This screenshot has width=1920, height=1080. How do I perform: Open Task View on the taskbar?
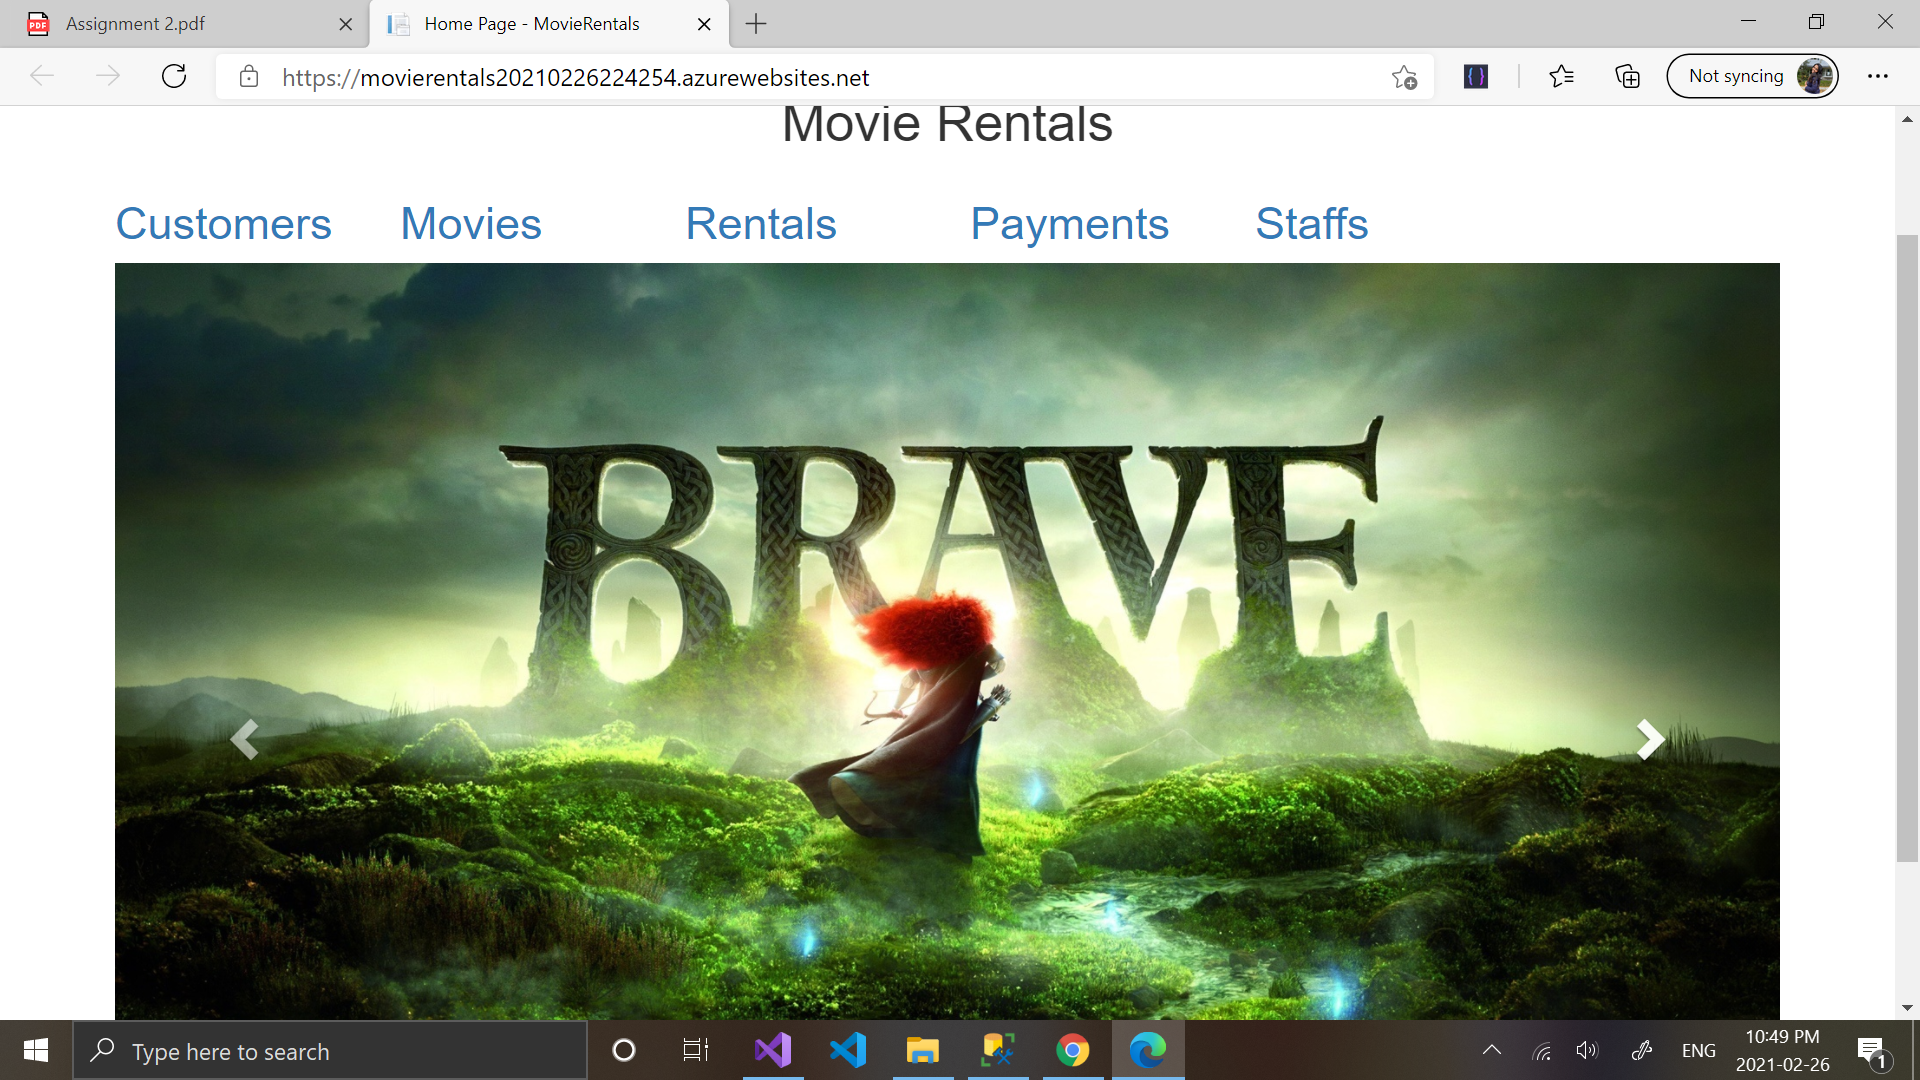click(696, 1050)
